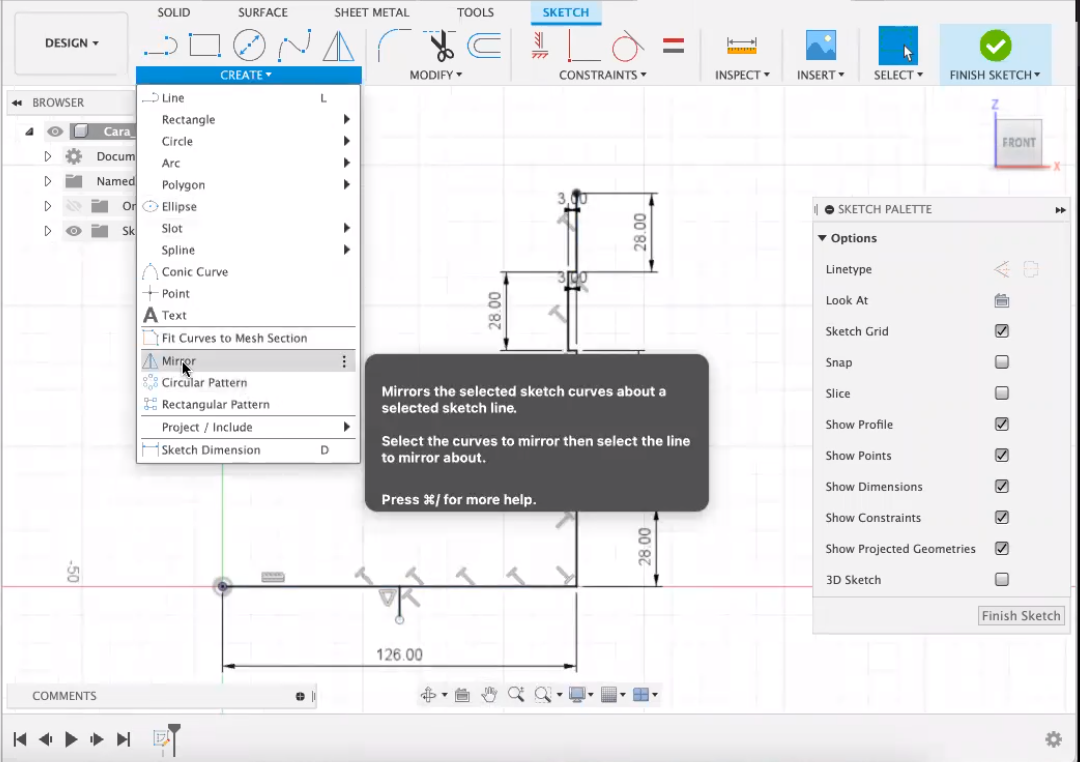The height and width of the screenshot is (762, 1080).
Task: Click the Insert image icon
Action: (820, 45)
